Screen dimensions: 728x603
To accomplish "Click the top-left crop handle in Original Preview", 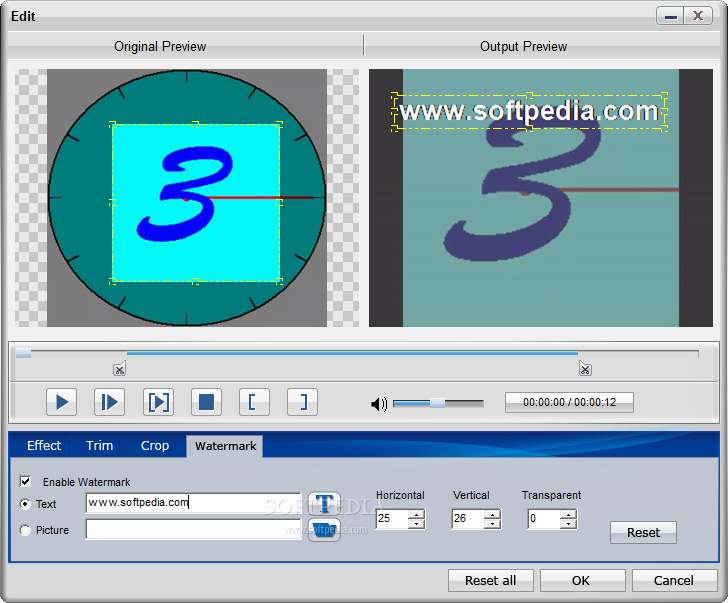I will (112, 124).
